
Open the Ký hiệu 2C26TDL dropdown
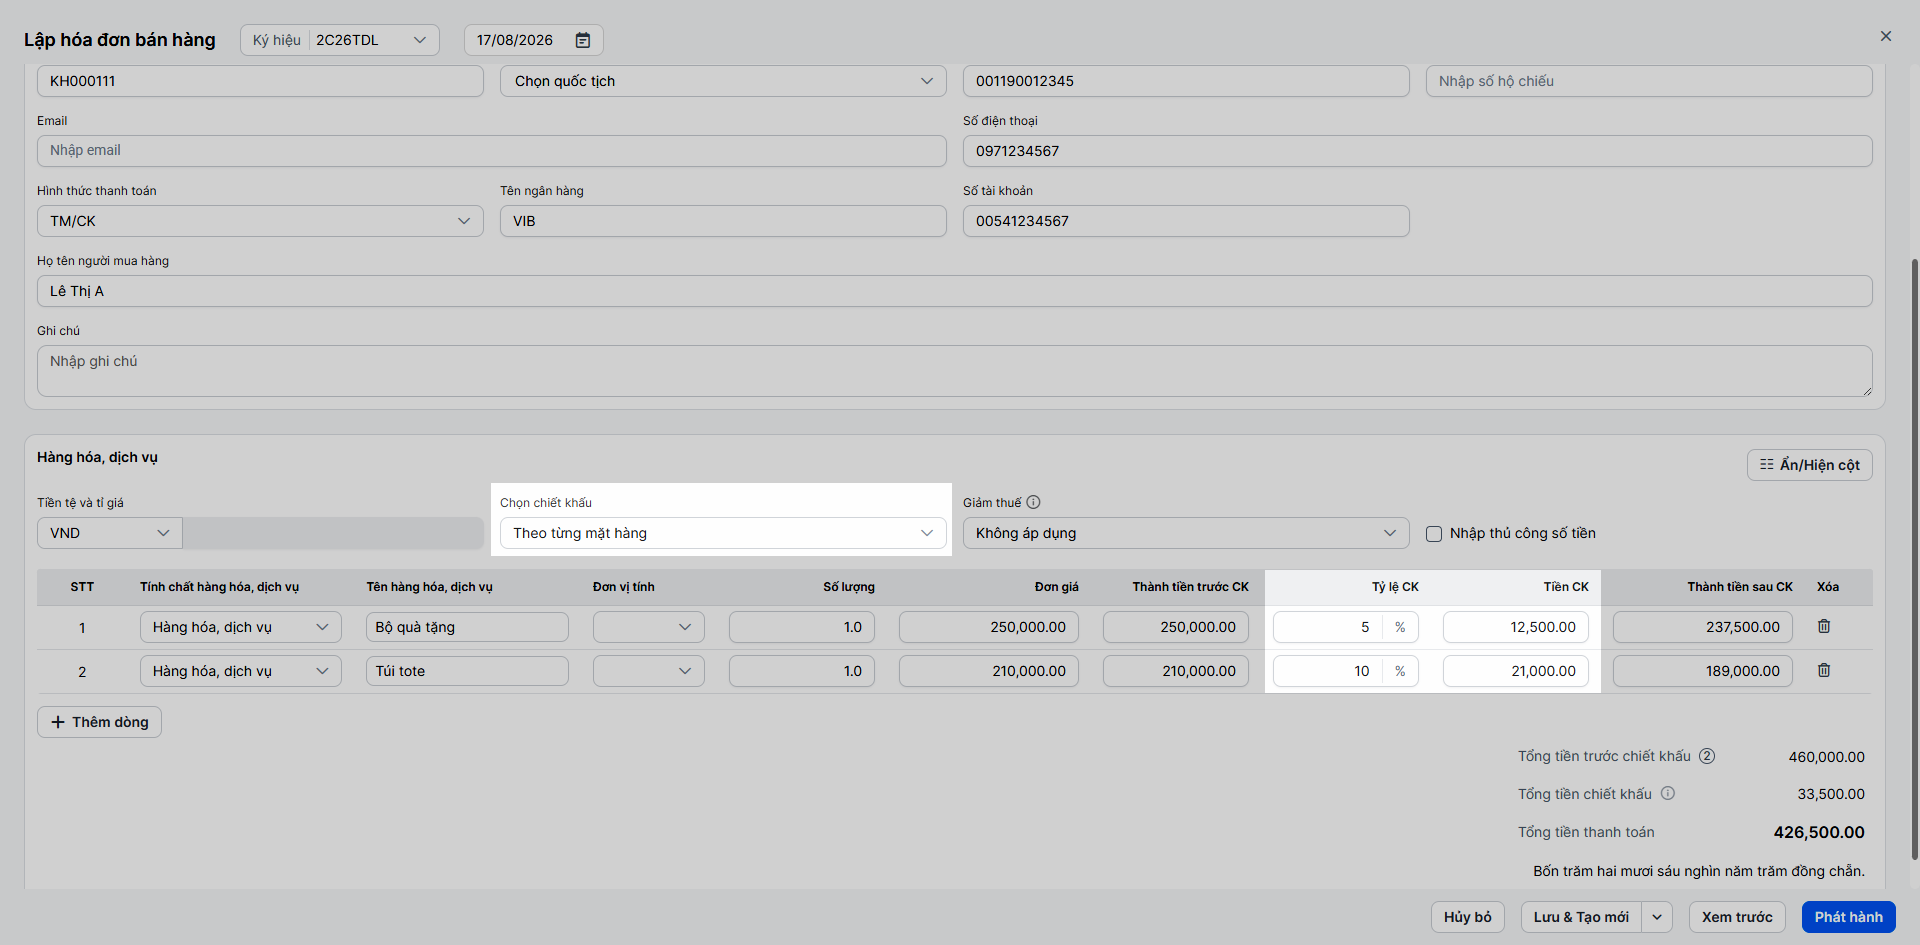click(x=340, y=40)
